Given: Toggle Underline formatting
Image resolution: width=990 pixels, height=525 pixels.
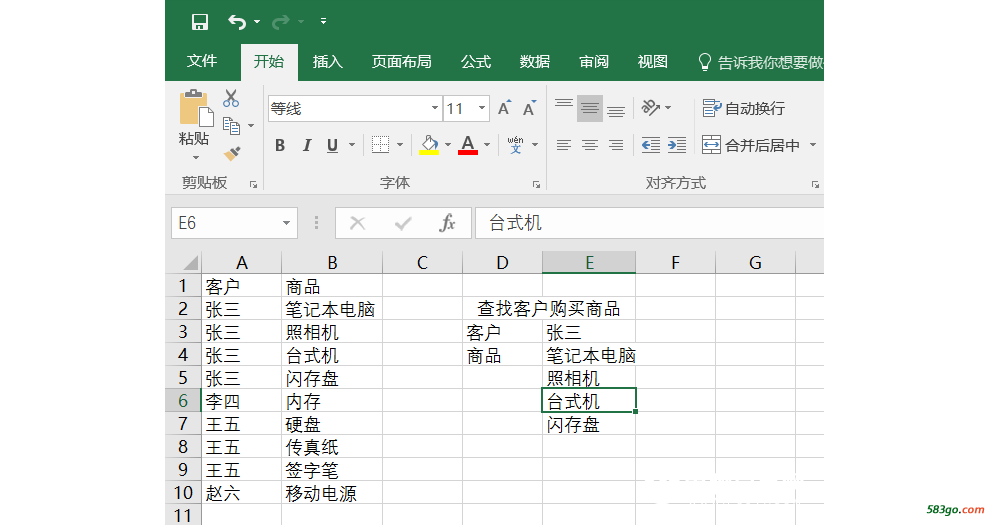Looking at the screenshot, I should 332,146.
